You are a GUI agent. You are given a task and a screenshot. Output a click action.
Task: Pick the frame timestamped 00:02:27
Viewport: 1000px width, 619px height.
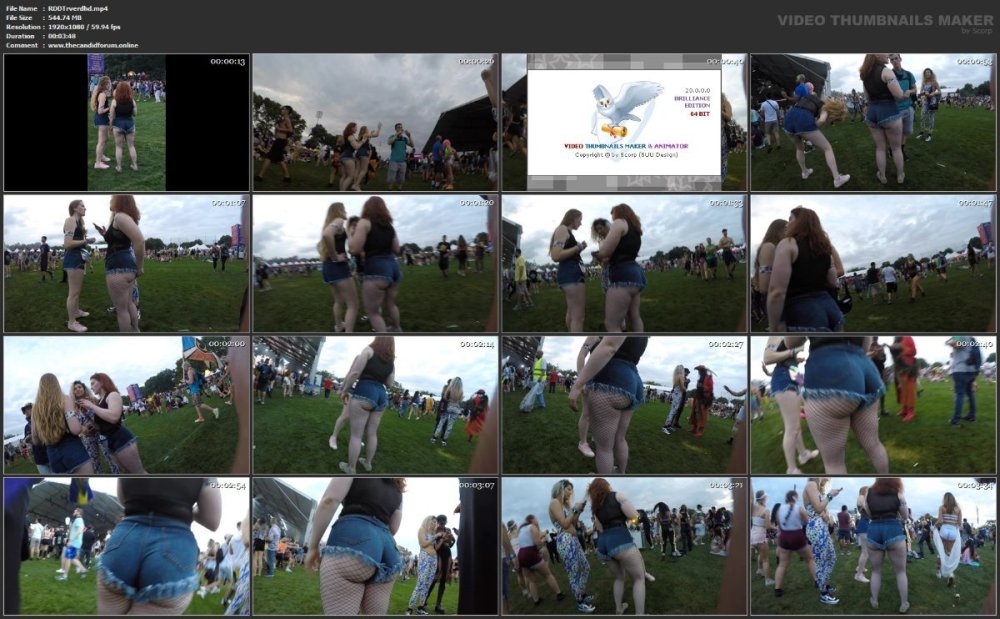click(624, 405)
